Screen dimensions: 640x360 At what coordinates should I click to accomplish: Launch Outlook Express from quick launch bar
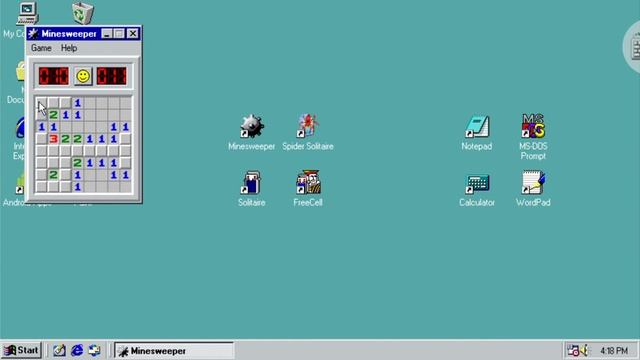pyautogui.click(x=94, y=350)
